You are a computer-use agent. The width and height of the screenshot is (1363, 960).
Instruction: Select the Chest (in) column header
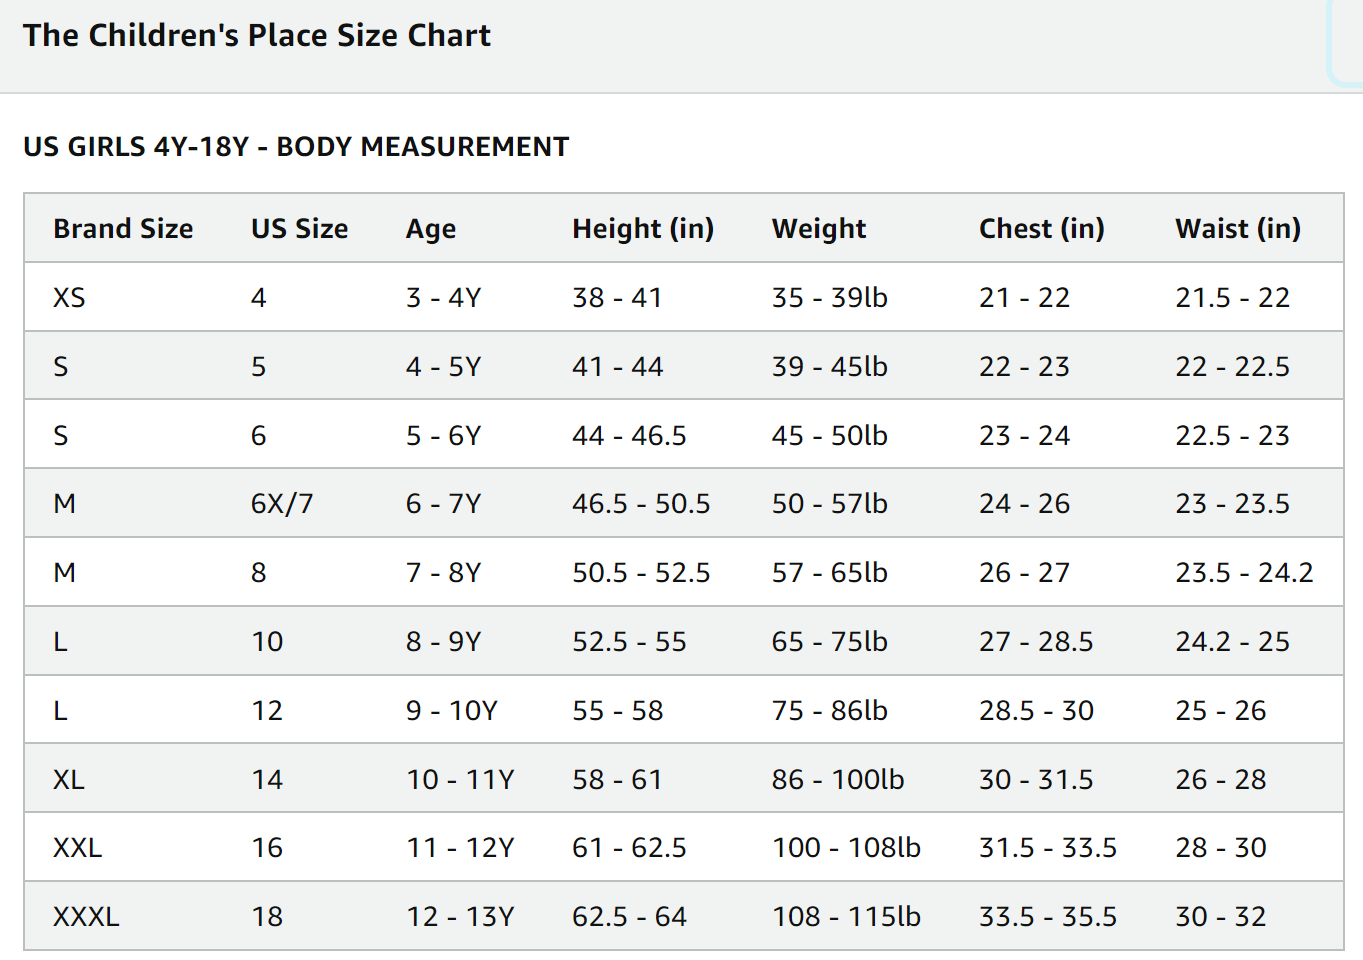pyautogui.click(x=1041, y=229)
